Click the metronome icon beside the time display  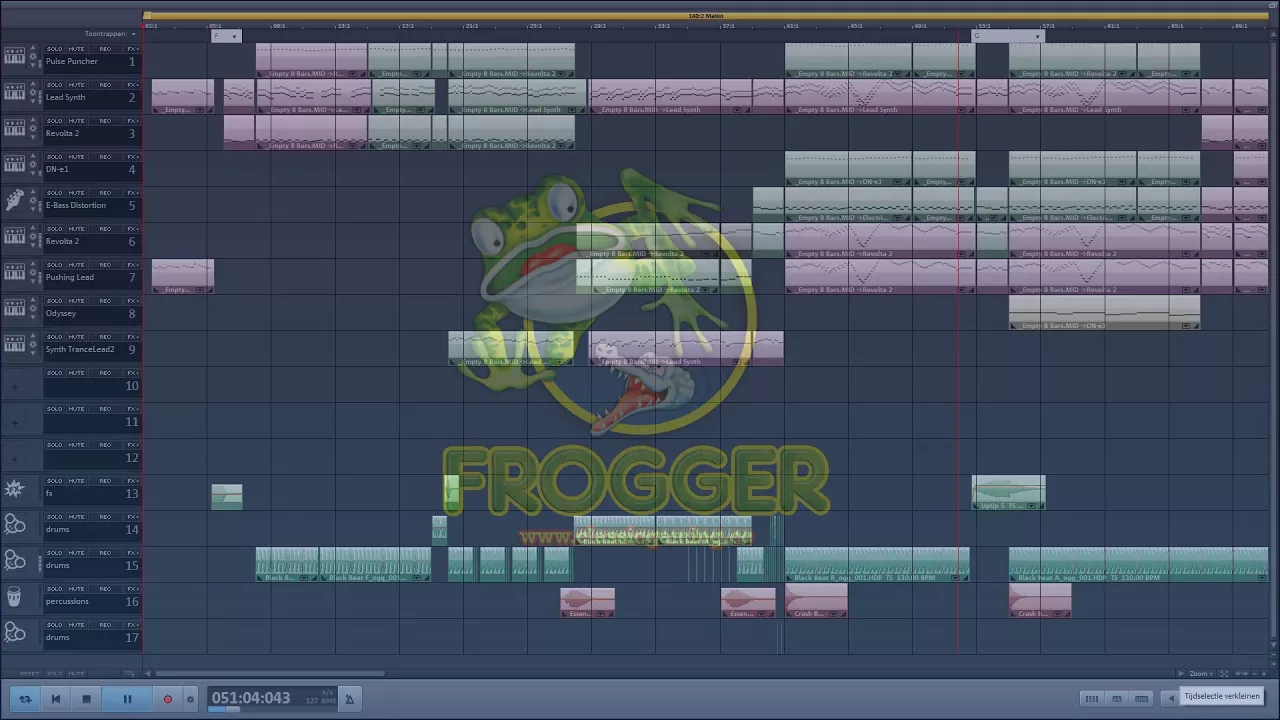pos(349,699)
